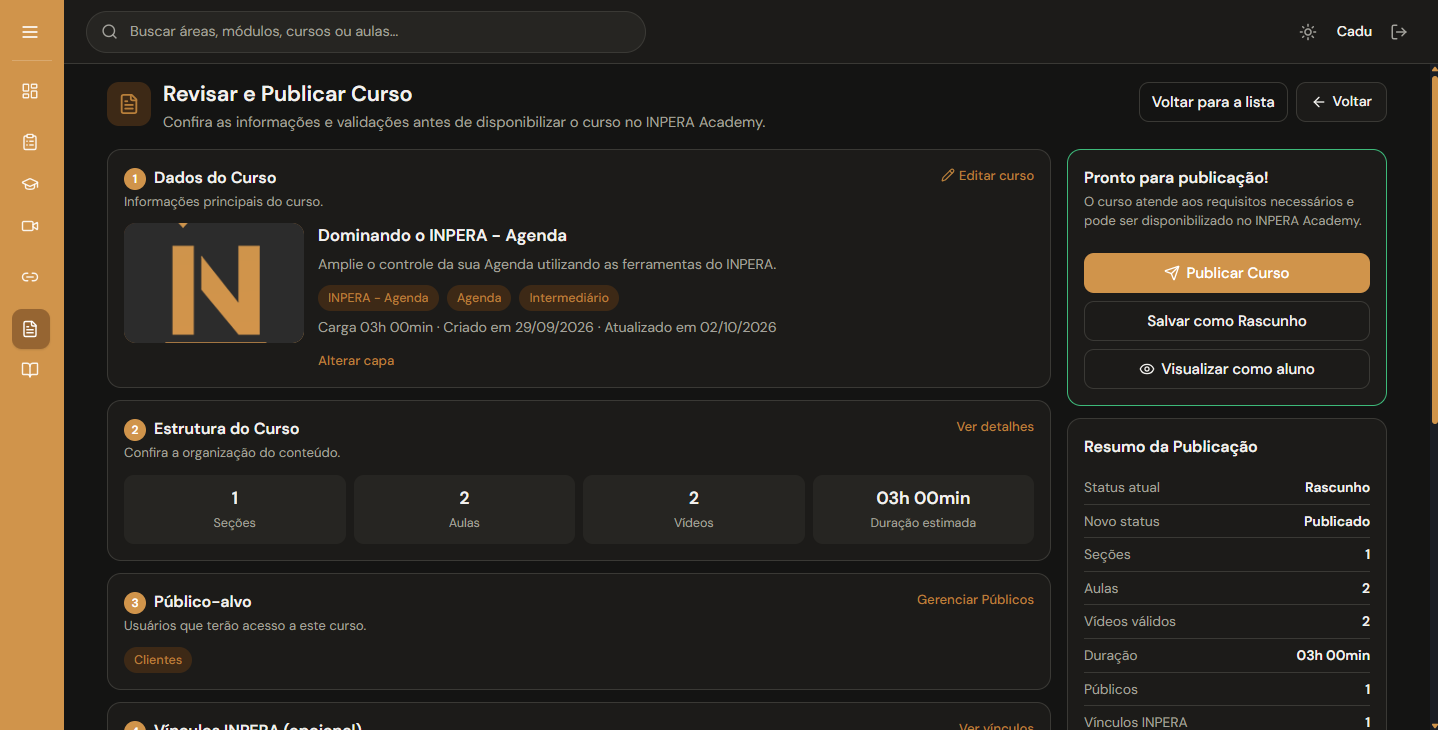Click Visualizar como aluno button
This screenshot has height=730, width=1438.
point(1227,369)
